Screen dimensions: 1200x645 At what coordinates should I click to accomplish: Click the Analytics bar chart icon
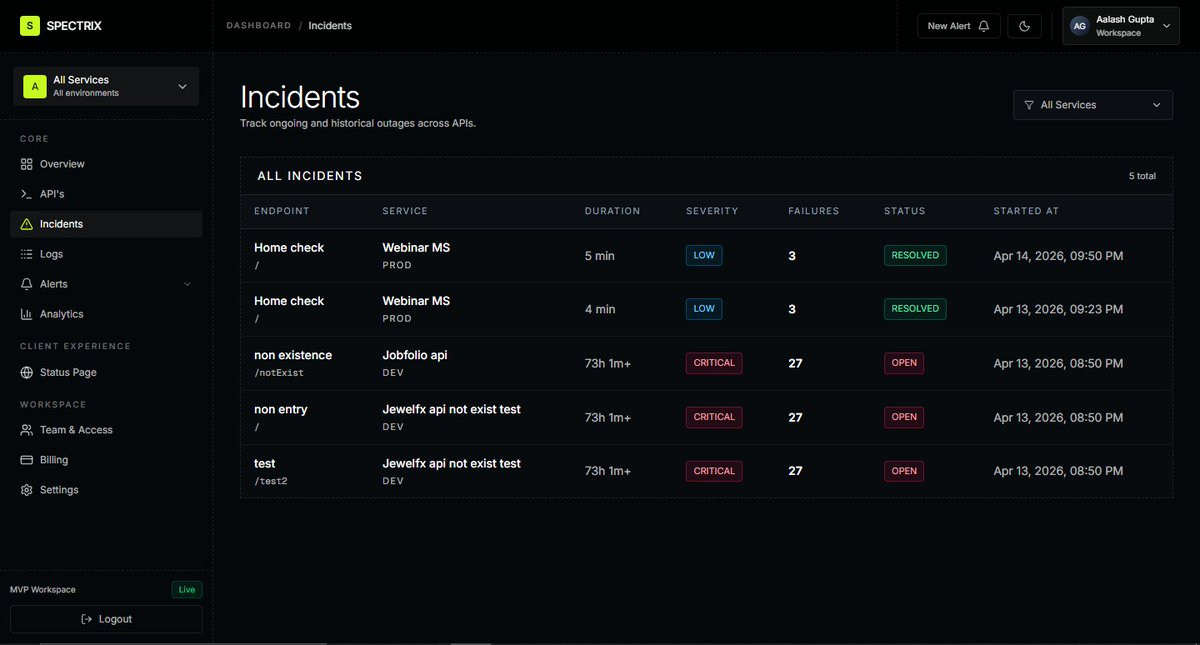27,314
